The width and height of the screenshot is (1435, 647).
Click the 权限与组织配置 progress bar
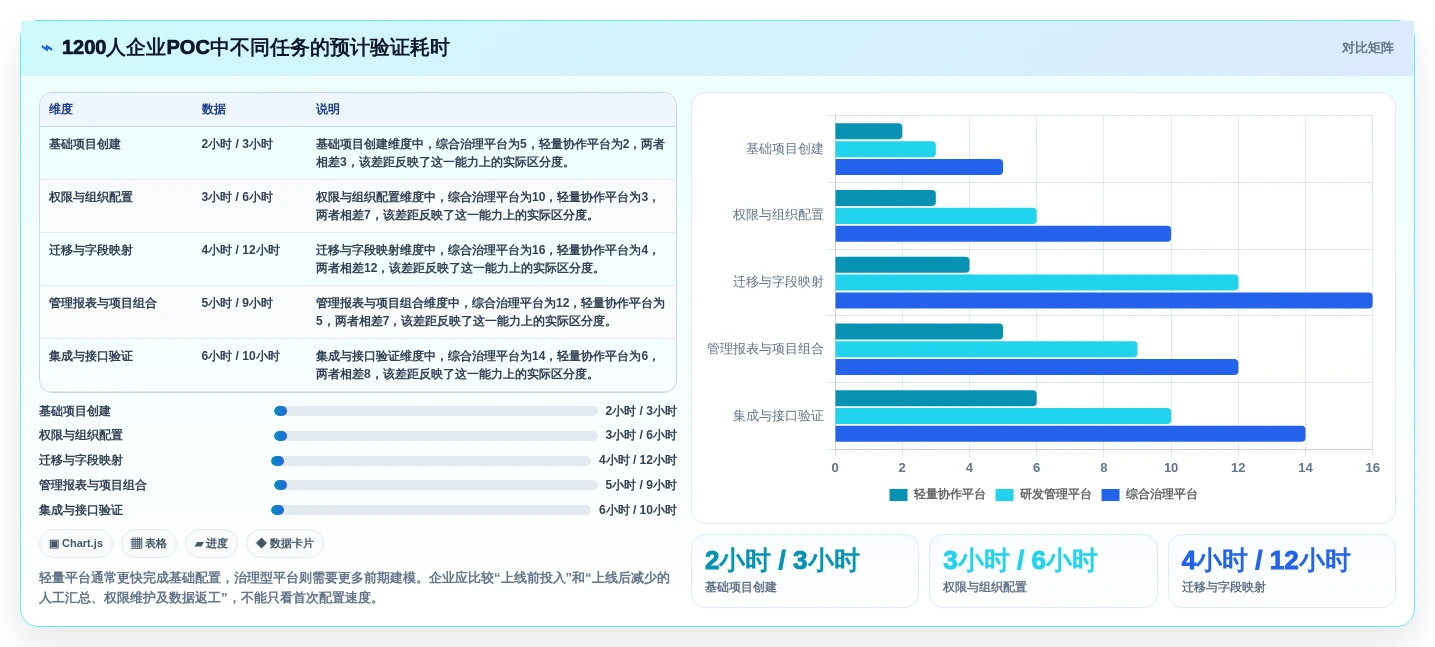point(436,436)
